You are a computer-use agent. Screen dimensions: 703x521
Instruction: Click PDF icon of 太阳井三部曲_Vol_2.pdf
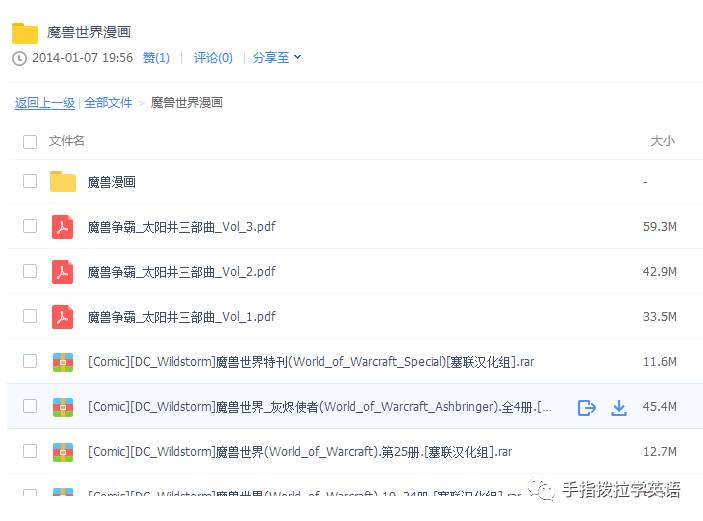click(x=62, y=272)
